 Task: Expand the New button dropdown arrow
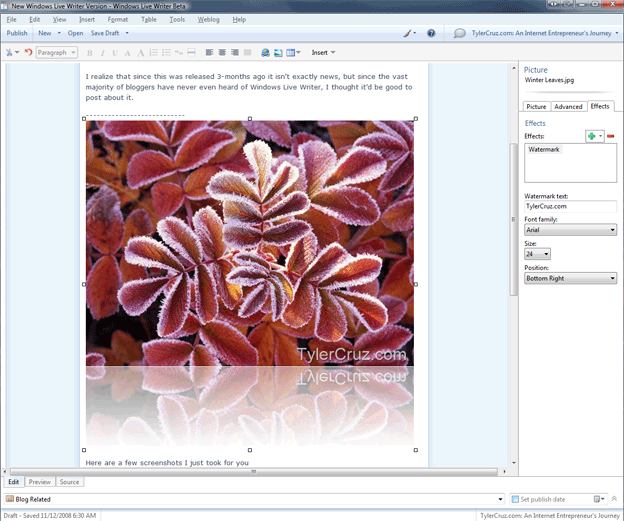[x=59, y=33]
